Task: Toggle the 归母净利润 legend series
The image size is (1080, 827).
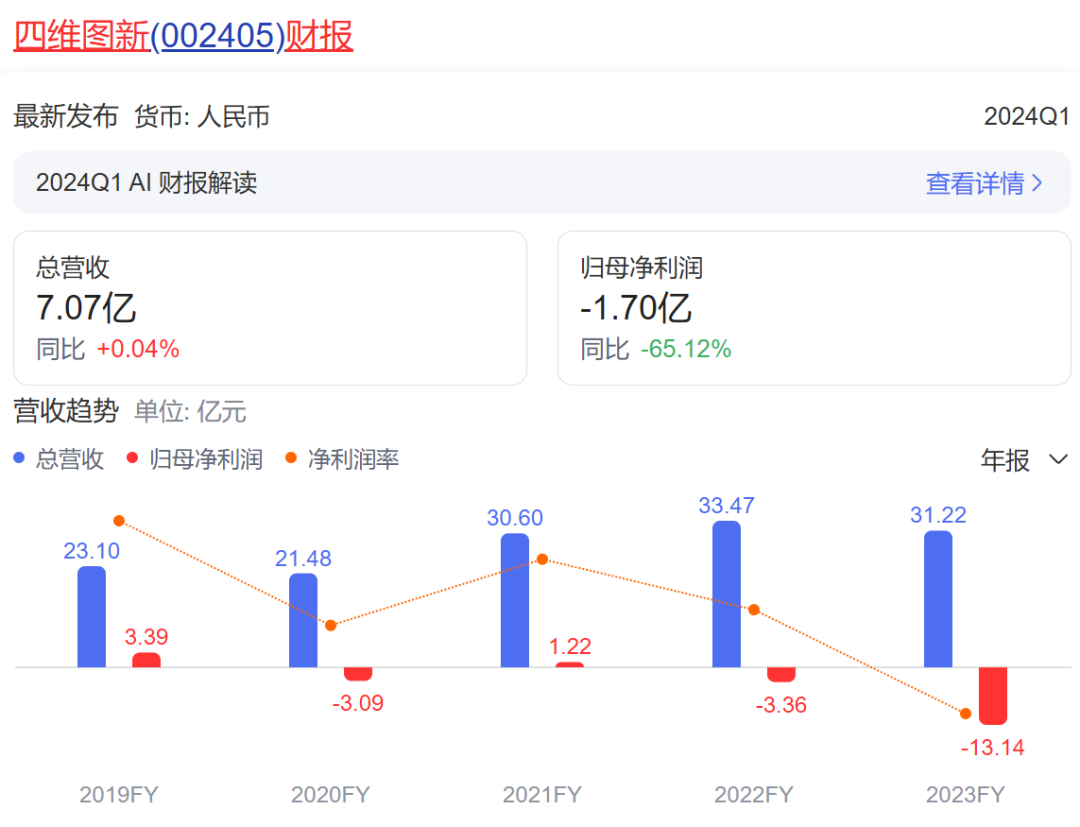Action: (x=195, y=459)
